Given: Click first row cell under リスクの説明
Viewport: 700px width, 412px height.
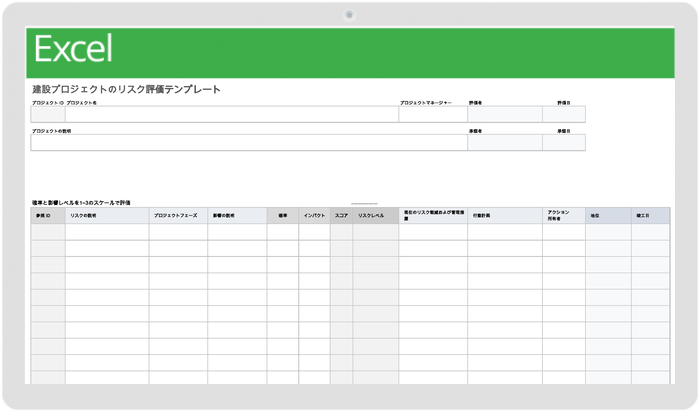Looking at the screenshot, I should [x=107, y=232].
